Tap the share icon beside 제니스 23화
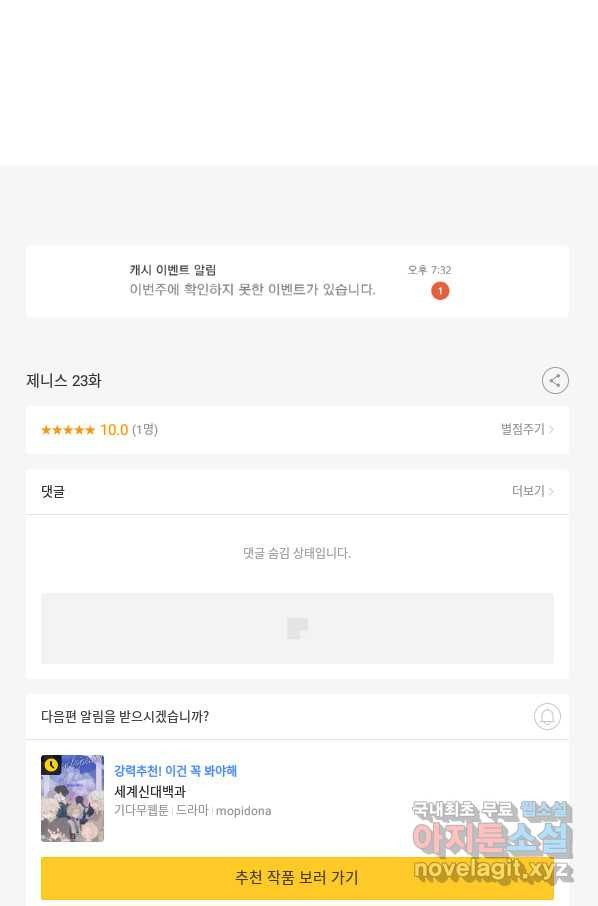 (555, 380)
